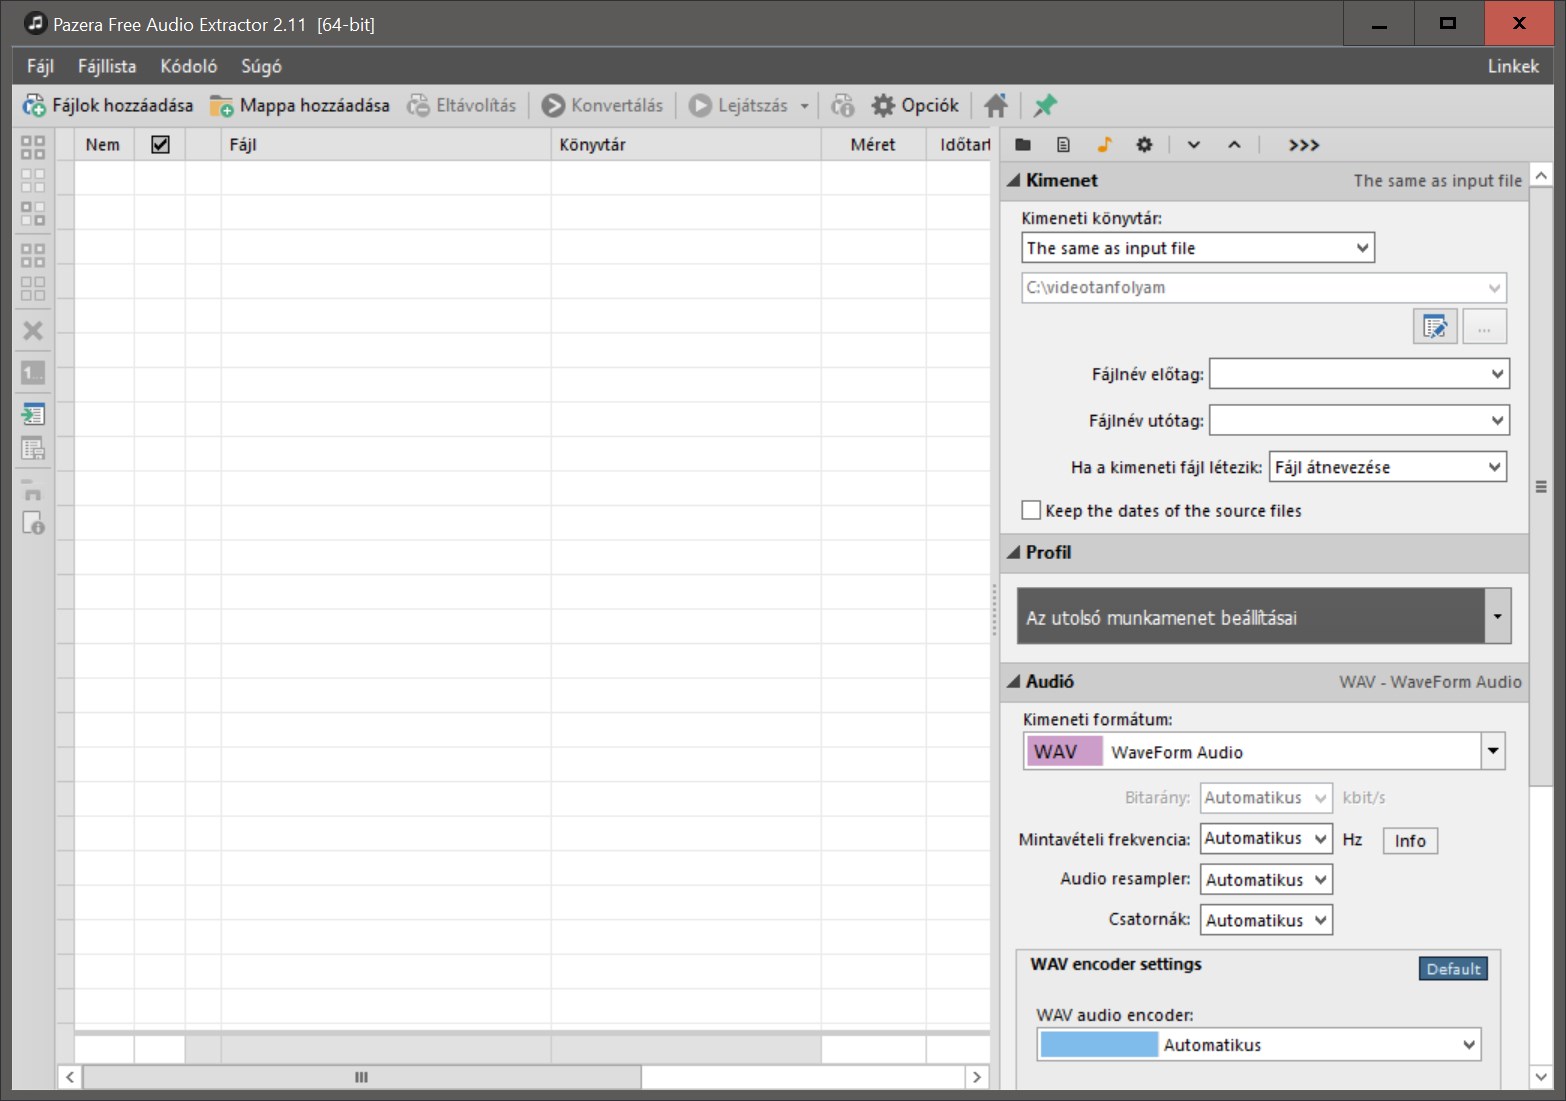The image size is (1566, 1101).
Task: Open Opciók with the gear icon
Action: coord(883,106)
